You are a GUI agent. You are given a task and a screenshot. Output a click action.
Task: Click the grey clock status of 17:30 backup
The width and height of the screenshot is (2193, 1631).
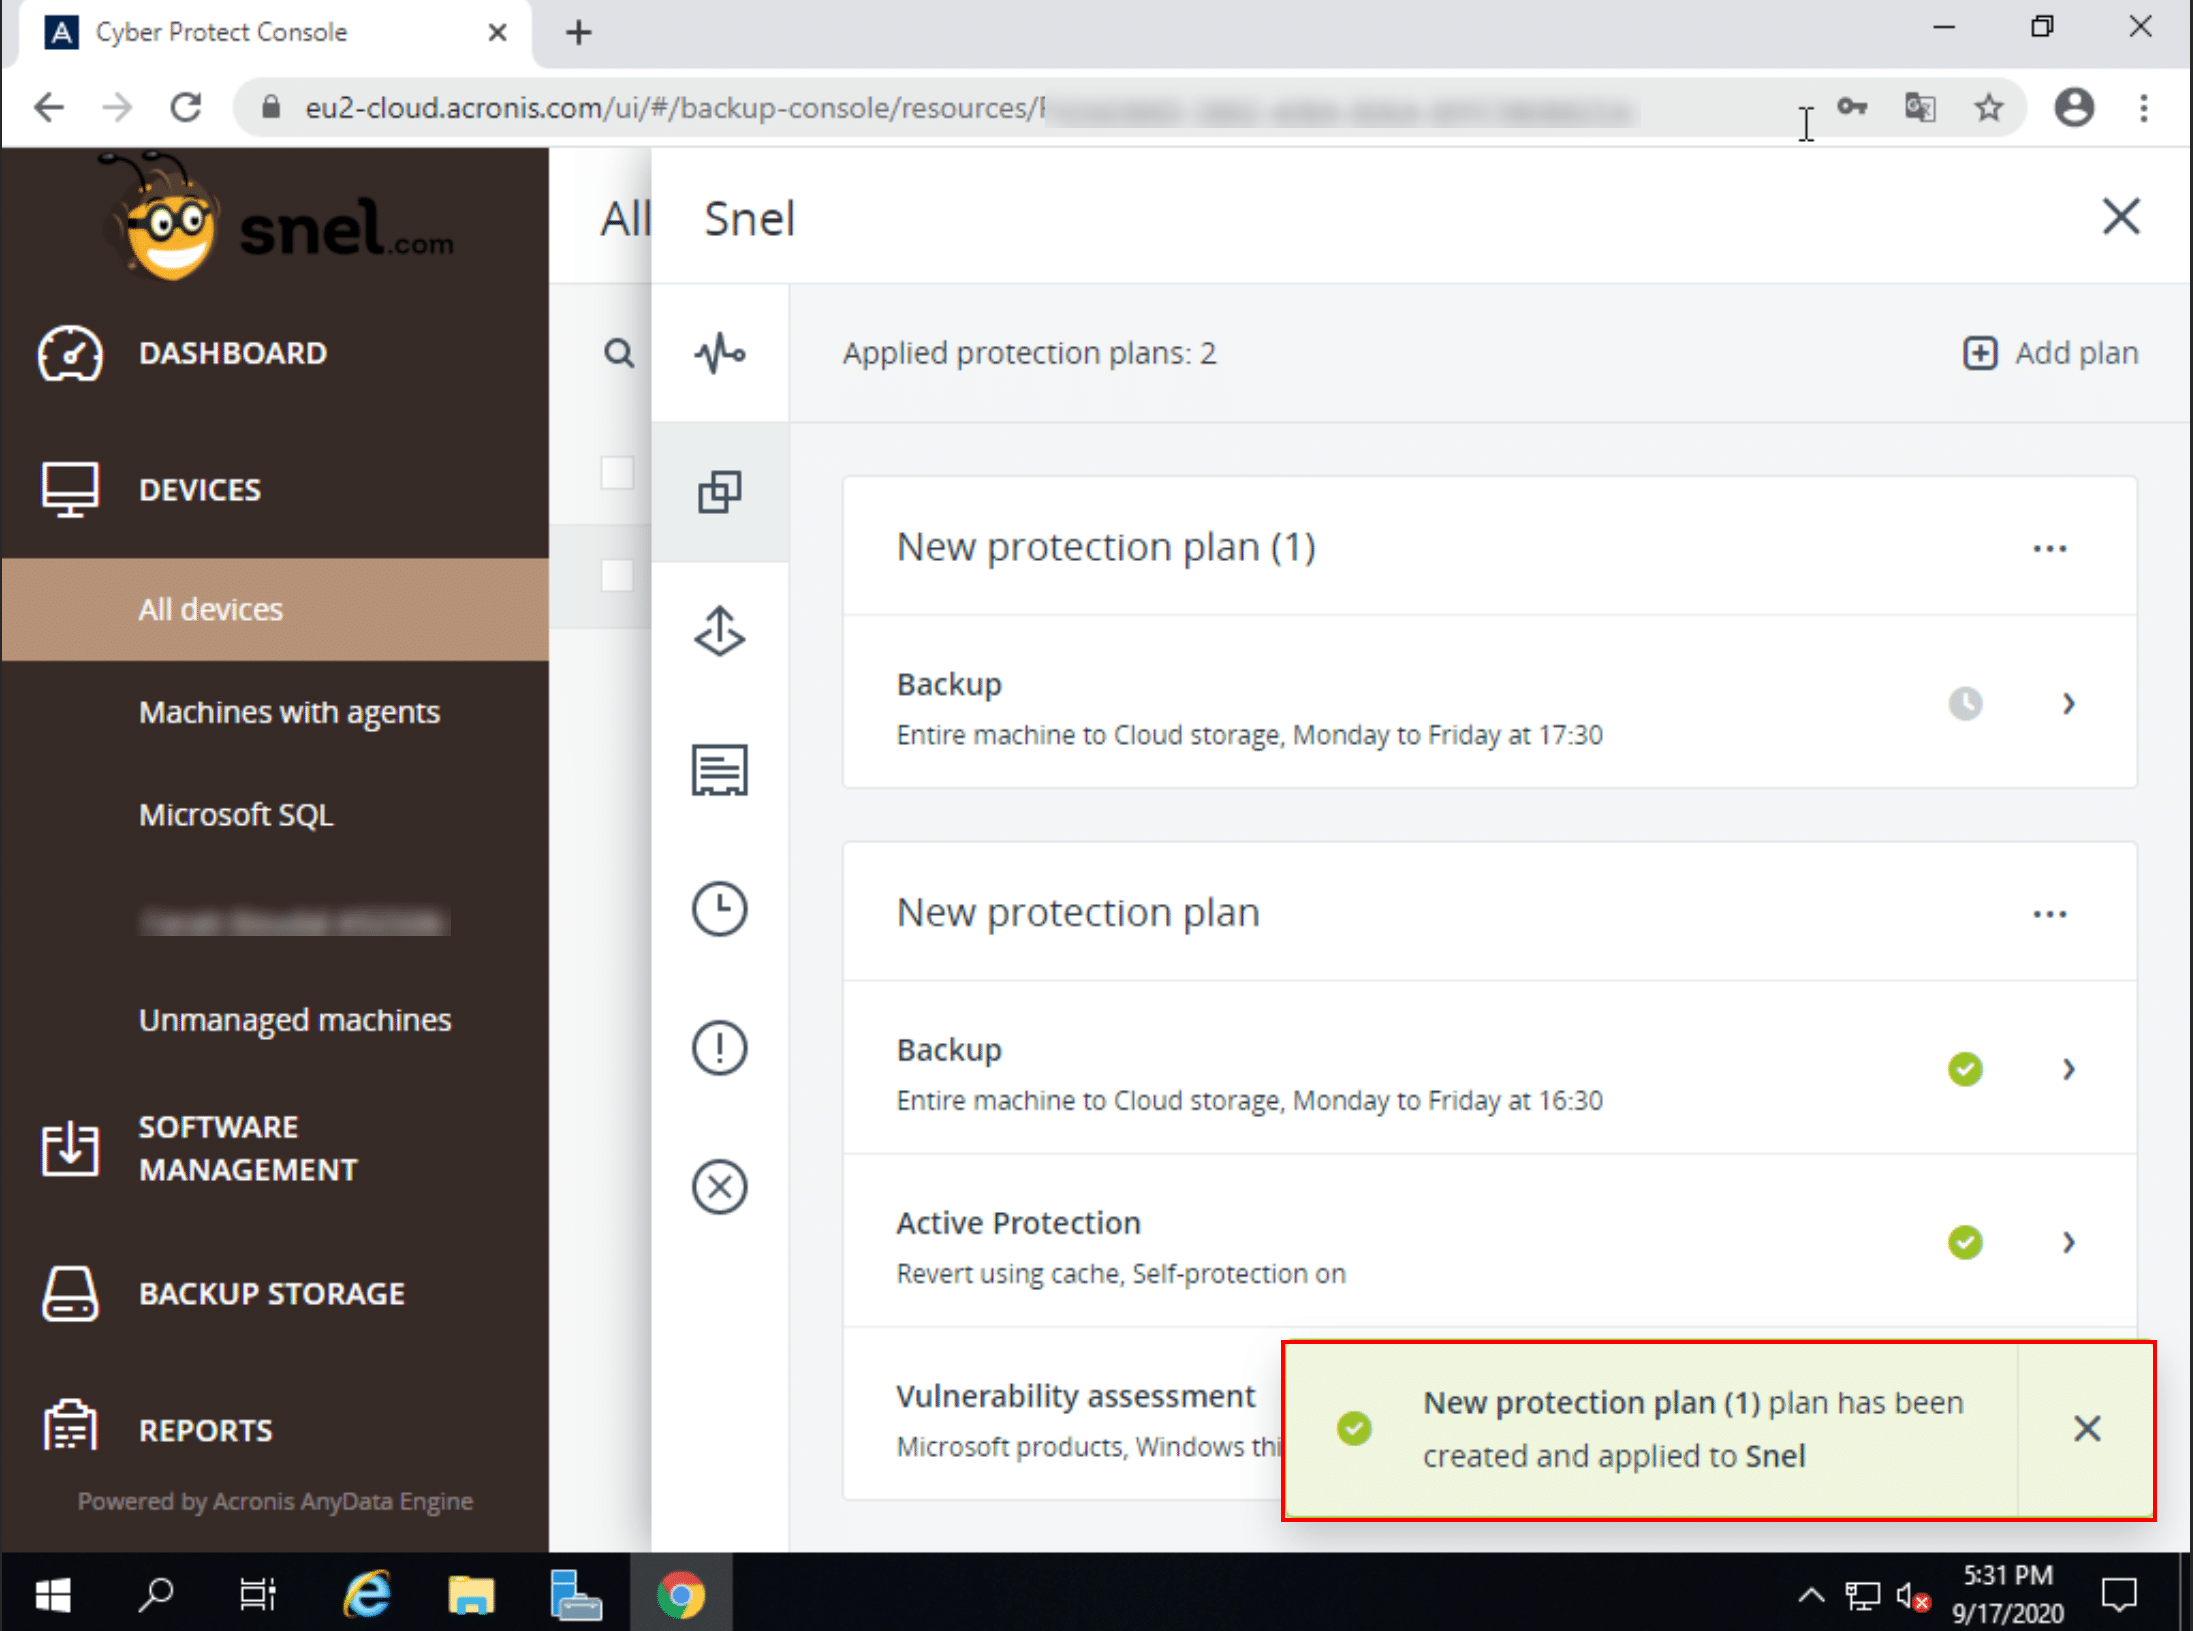1965,703
